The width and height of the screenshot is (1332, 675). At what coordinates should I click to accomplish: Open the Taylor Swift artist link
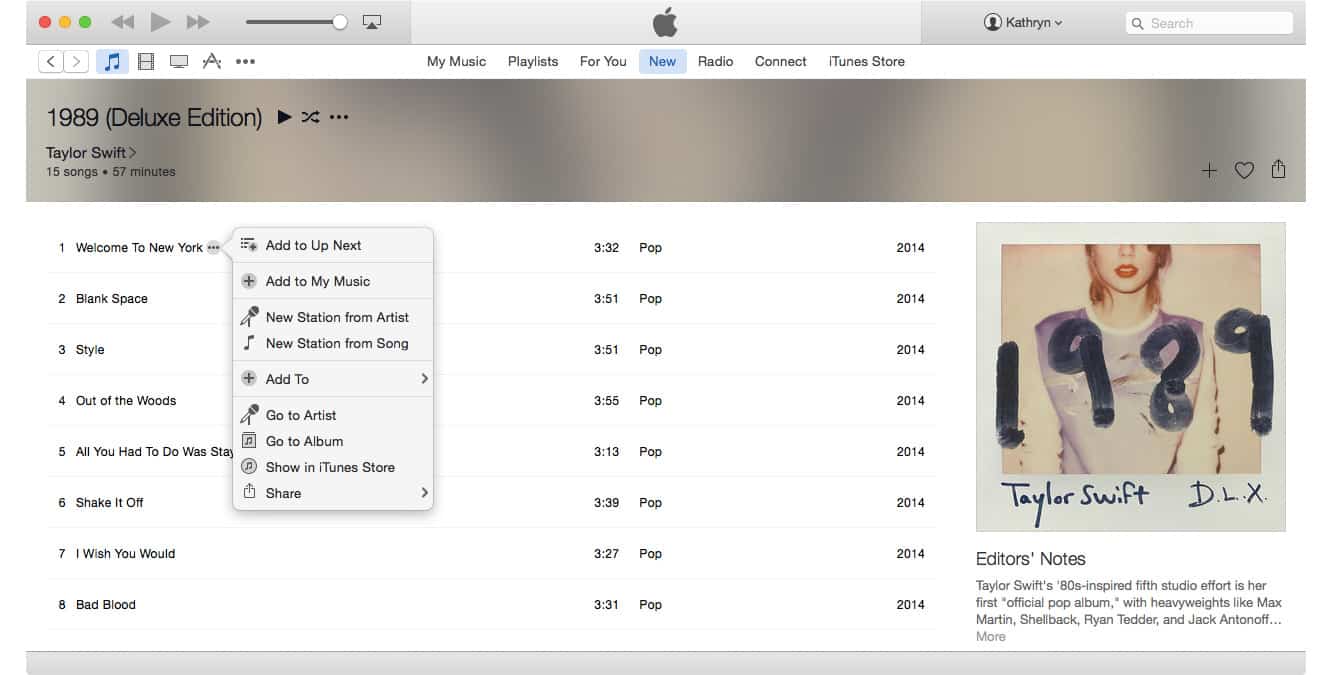point(91,153)
